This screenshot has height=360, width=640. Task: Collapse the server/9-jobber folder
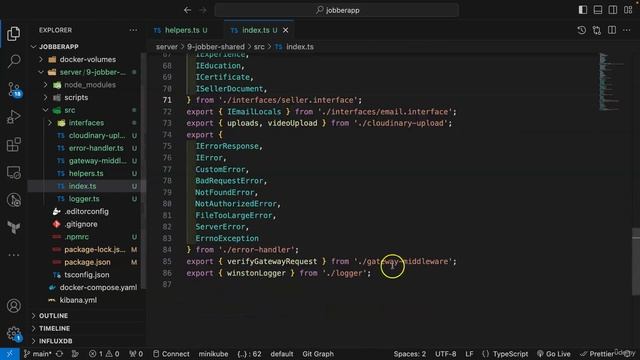(x=41, y=72)
